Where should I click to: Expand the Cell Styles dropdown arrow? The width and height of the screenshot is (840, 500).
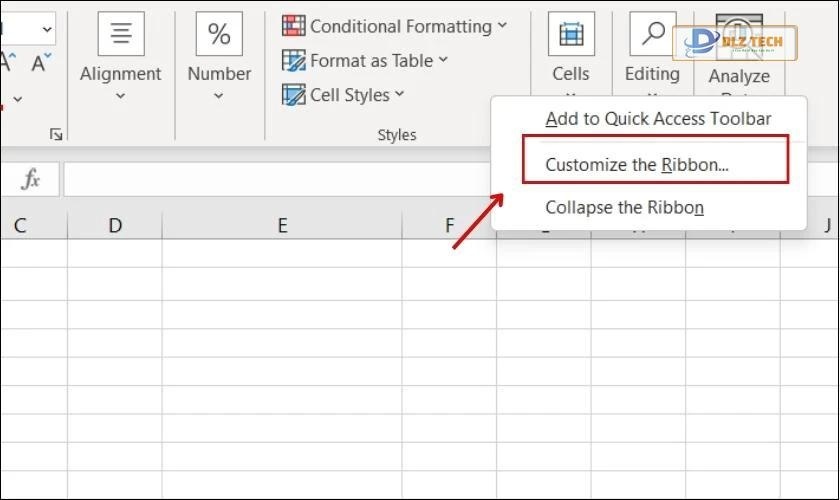coord(400,95)
